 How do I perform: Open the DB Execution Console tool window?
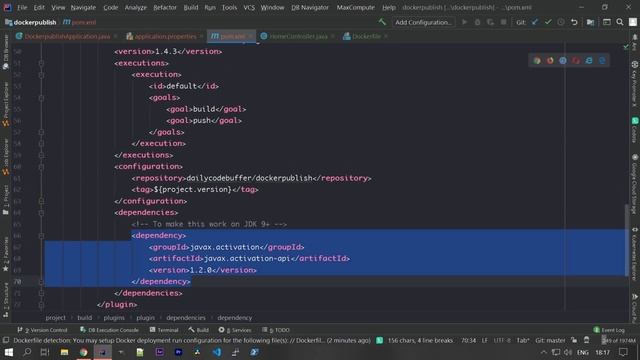point(109,330)
